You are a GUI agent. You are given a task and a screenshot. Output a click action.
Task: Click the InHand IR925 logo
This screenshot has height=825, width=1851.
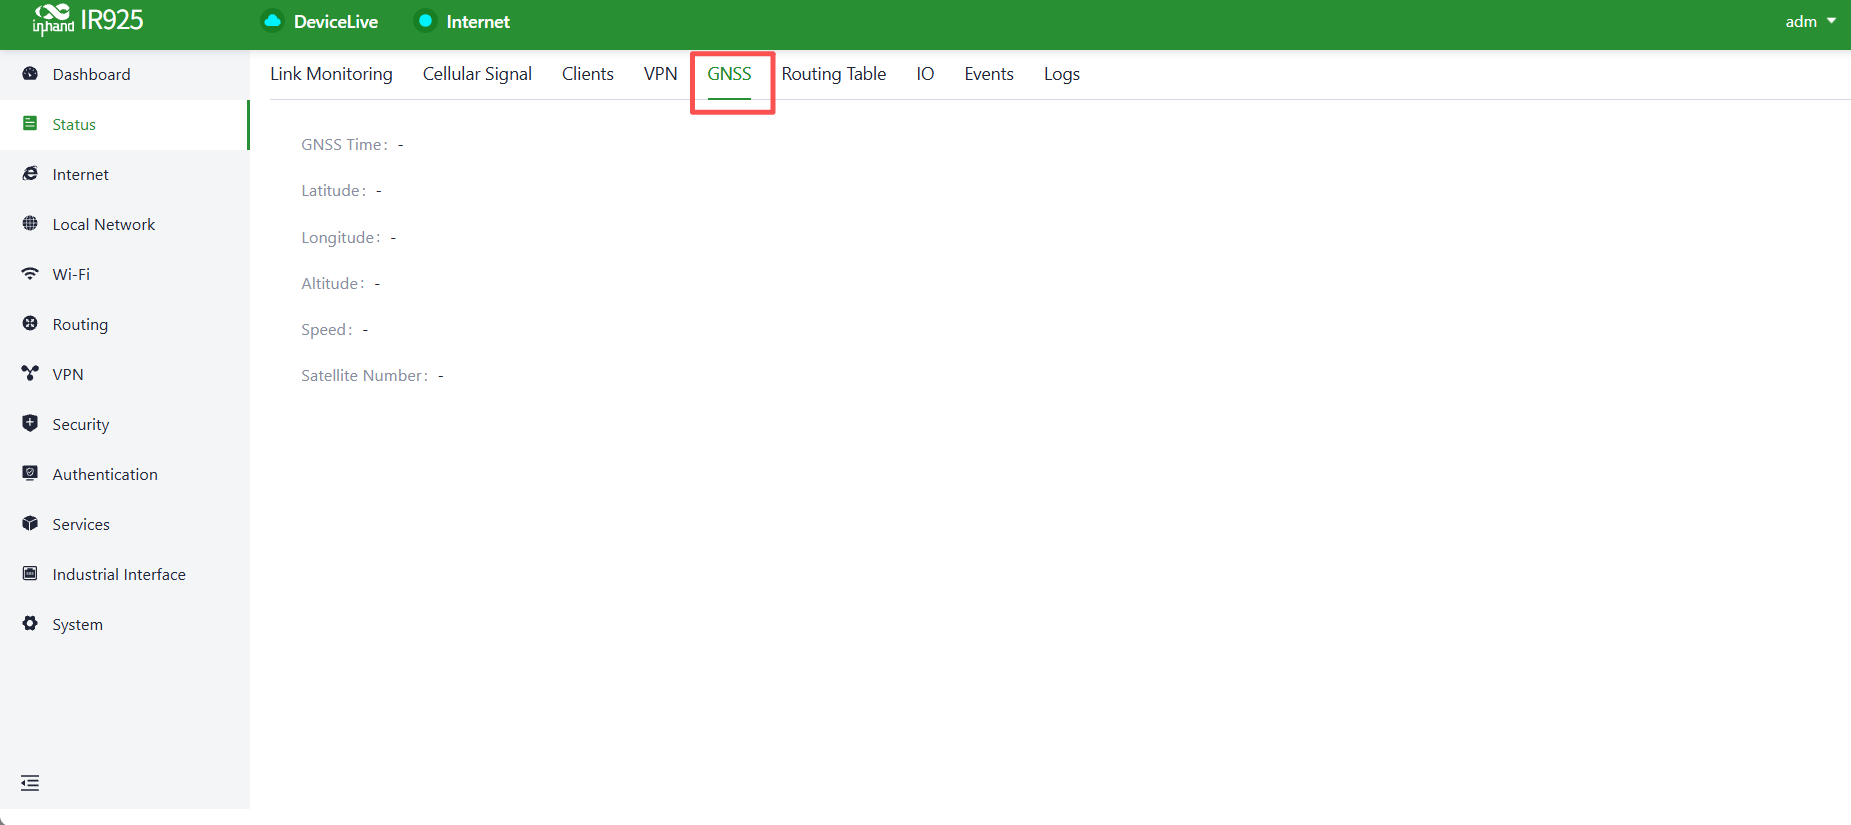point(88,20)
